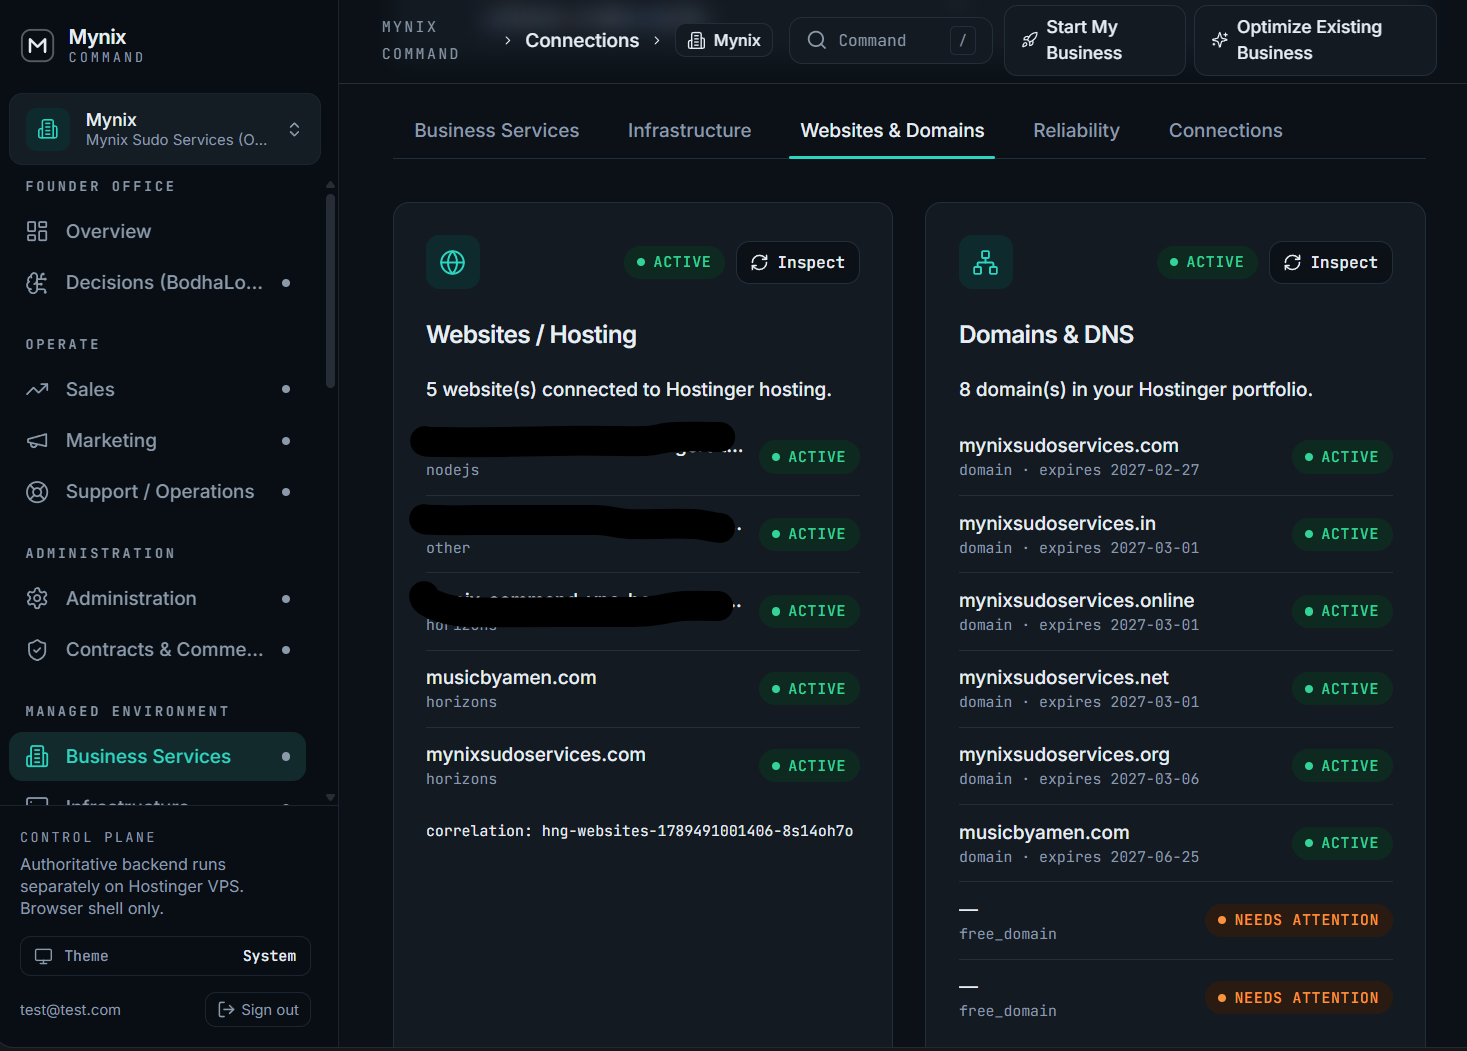The height and width of the screenshot is (1051, 1467).
Task: Inspect the Websites / Hosting card
Action: [x=797, y=262]
